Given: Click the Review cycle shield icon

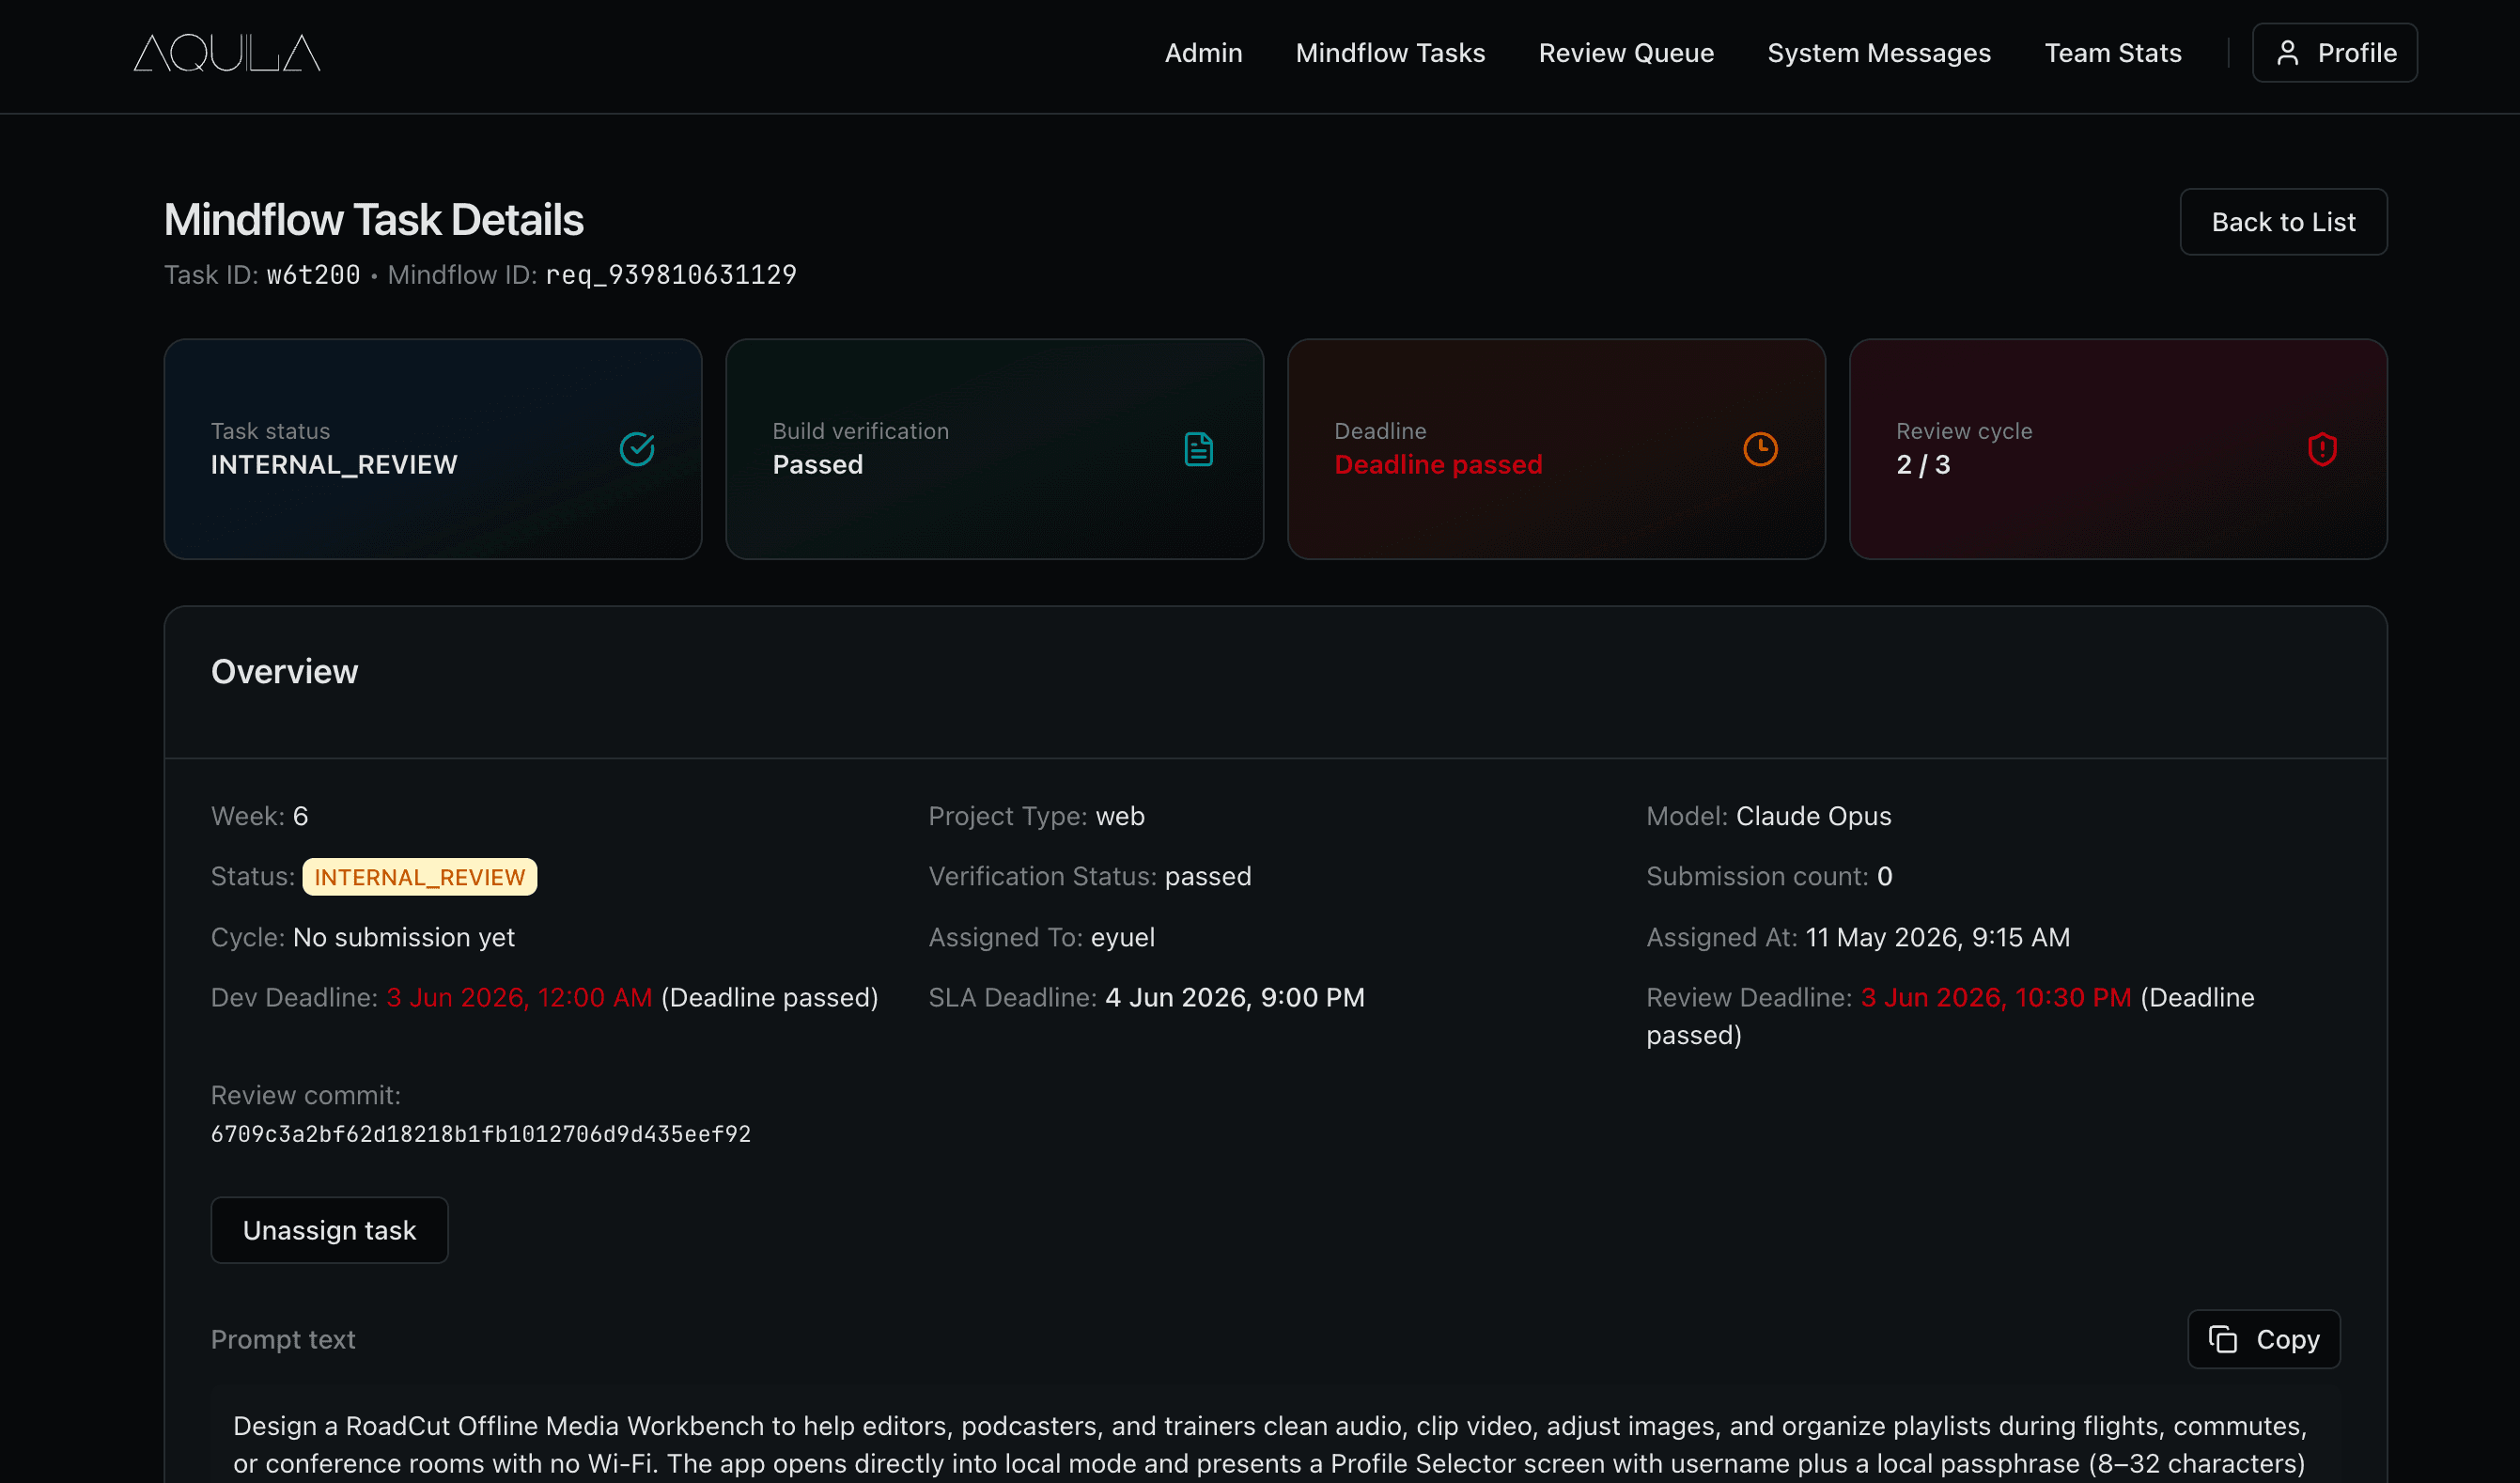Looking at the screenshot, I should pos(2322,449).
